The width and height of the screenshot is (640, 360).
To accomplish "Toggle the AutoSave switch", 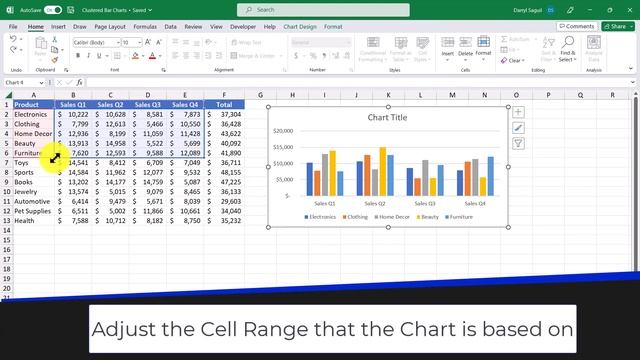I will coord(53,10).
